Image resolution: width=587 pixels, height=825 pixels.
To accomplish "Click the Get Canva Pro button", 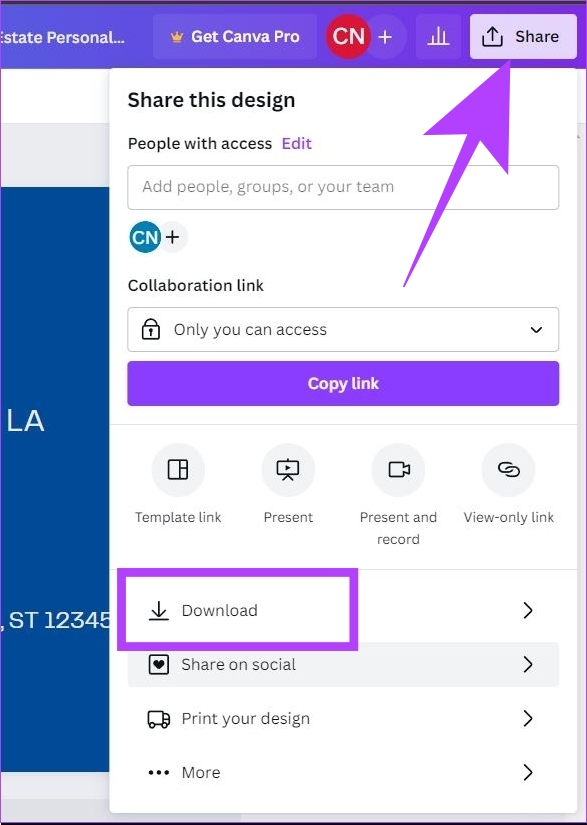I will pos(235,36).
